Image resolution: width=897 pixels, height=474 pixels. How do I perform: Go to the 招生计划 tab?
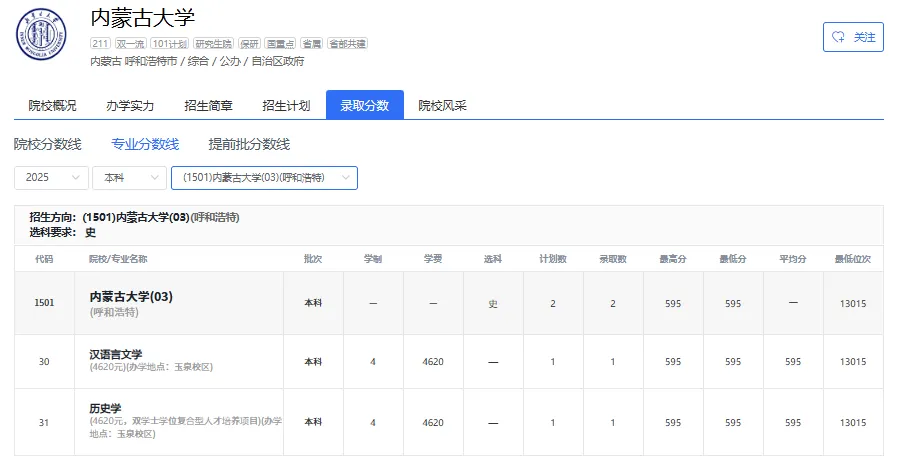pyautogui.click(x=286, y=105)
